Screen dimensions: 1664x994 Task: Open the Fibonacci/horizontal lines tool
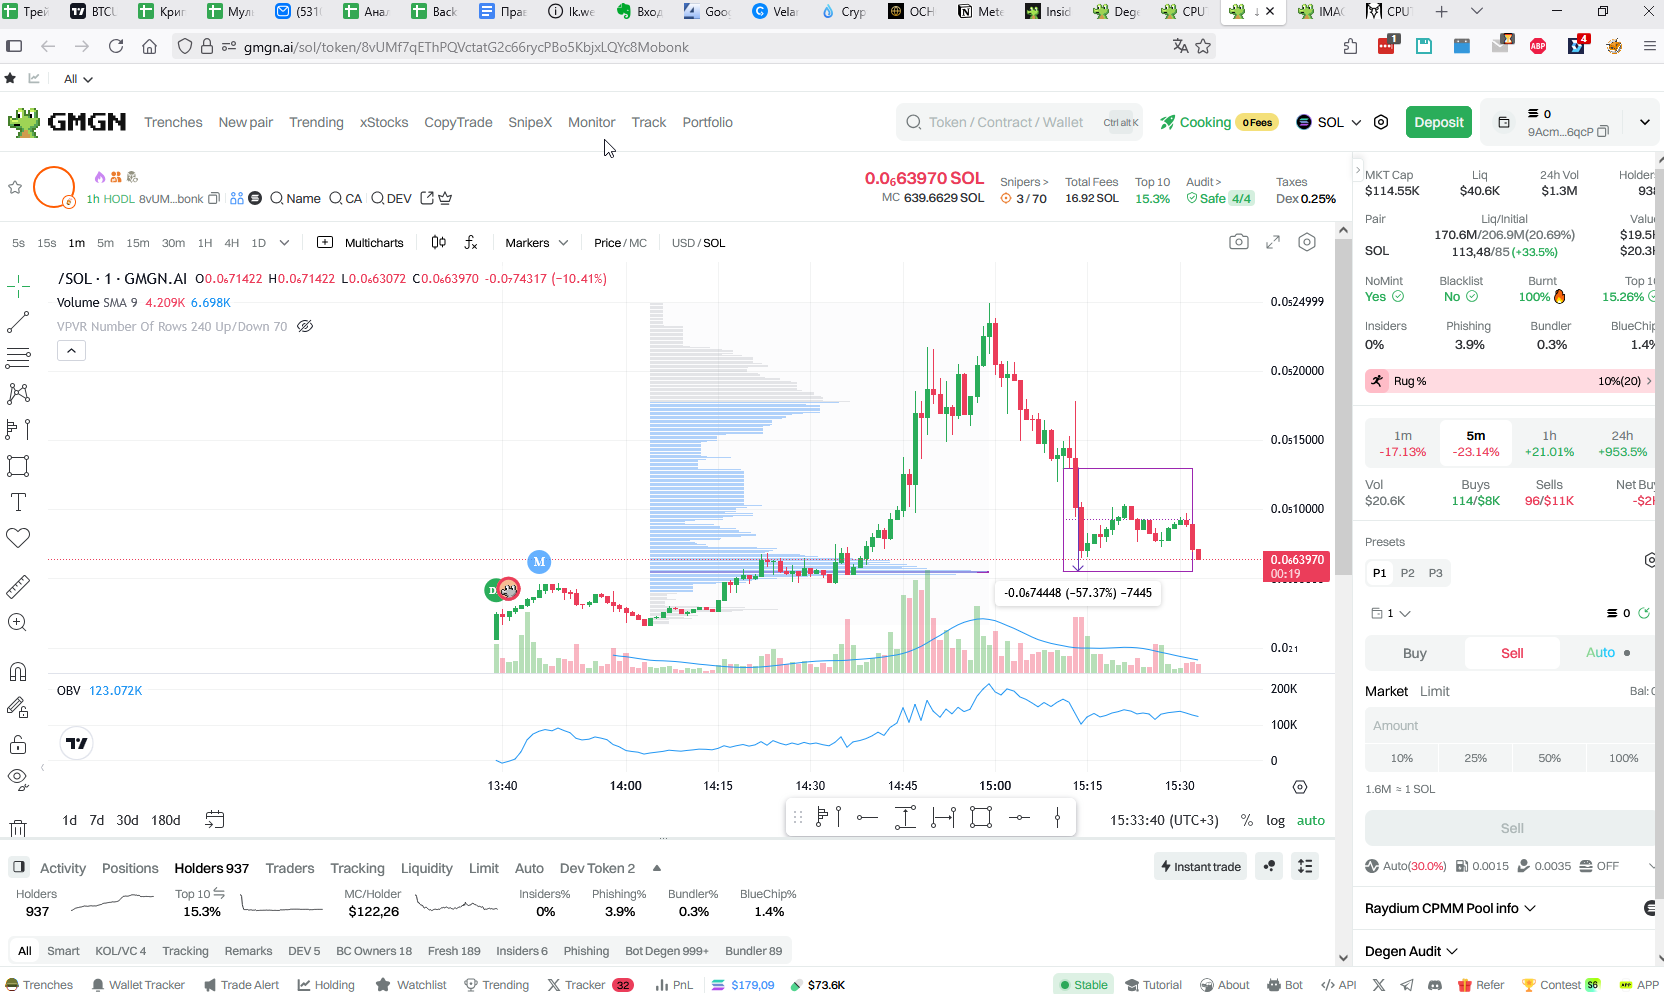[18, 357]
